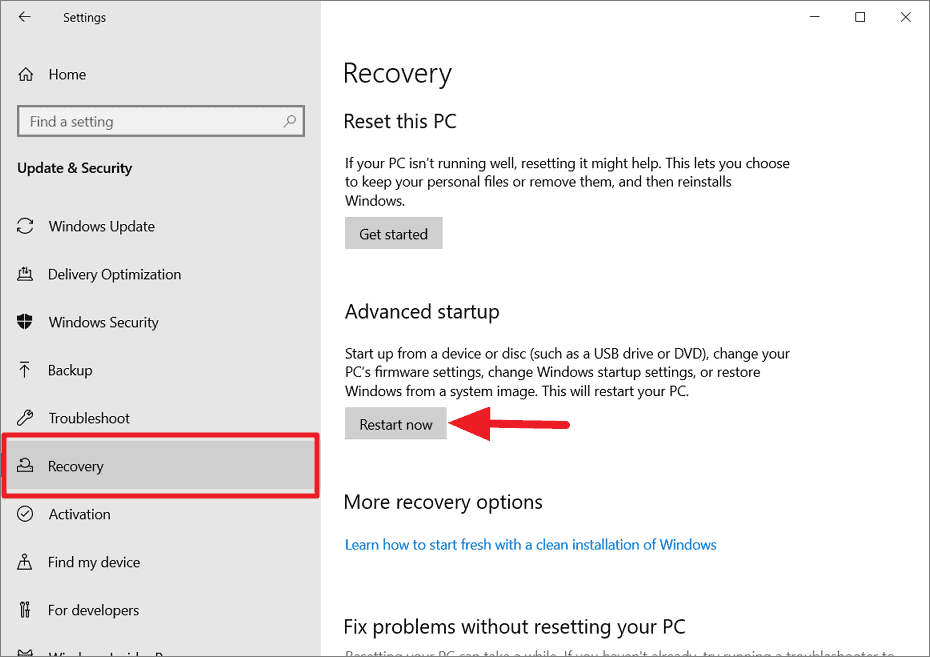This screenshot has width=930, height=657.
Task: Click the Delivery Optimization icon
Action: click(25, 274)
